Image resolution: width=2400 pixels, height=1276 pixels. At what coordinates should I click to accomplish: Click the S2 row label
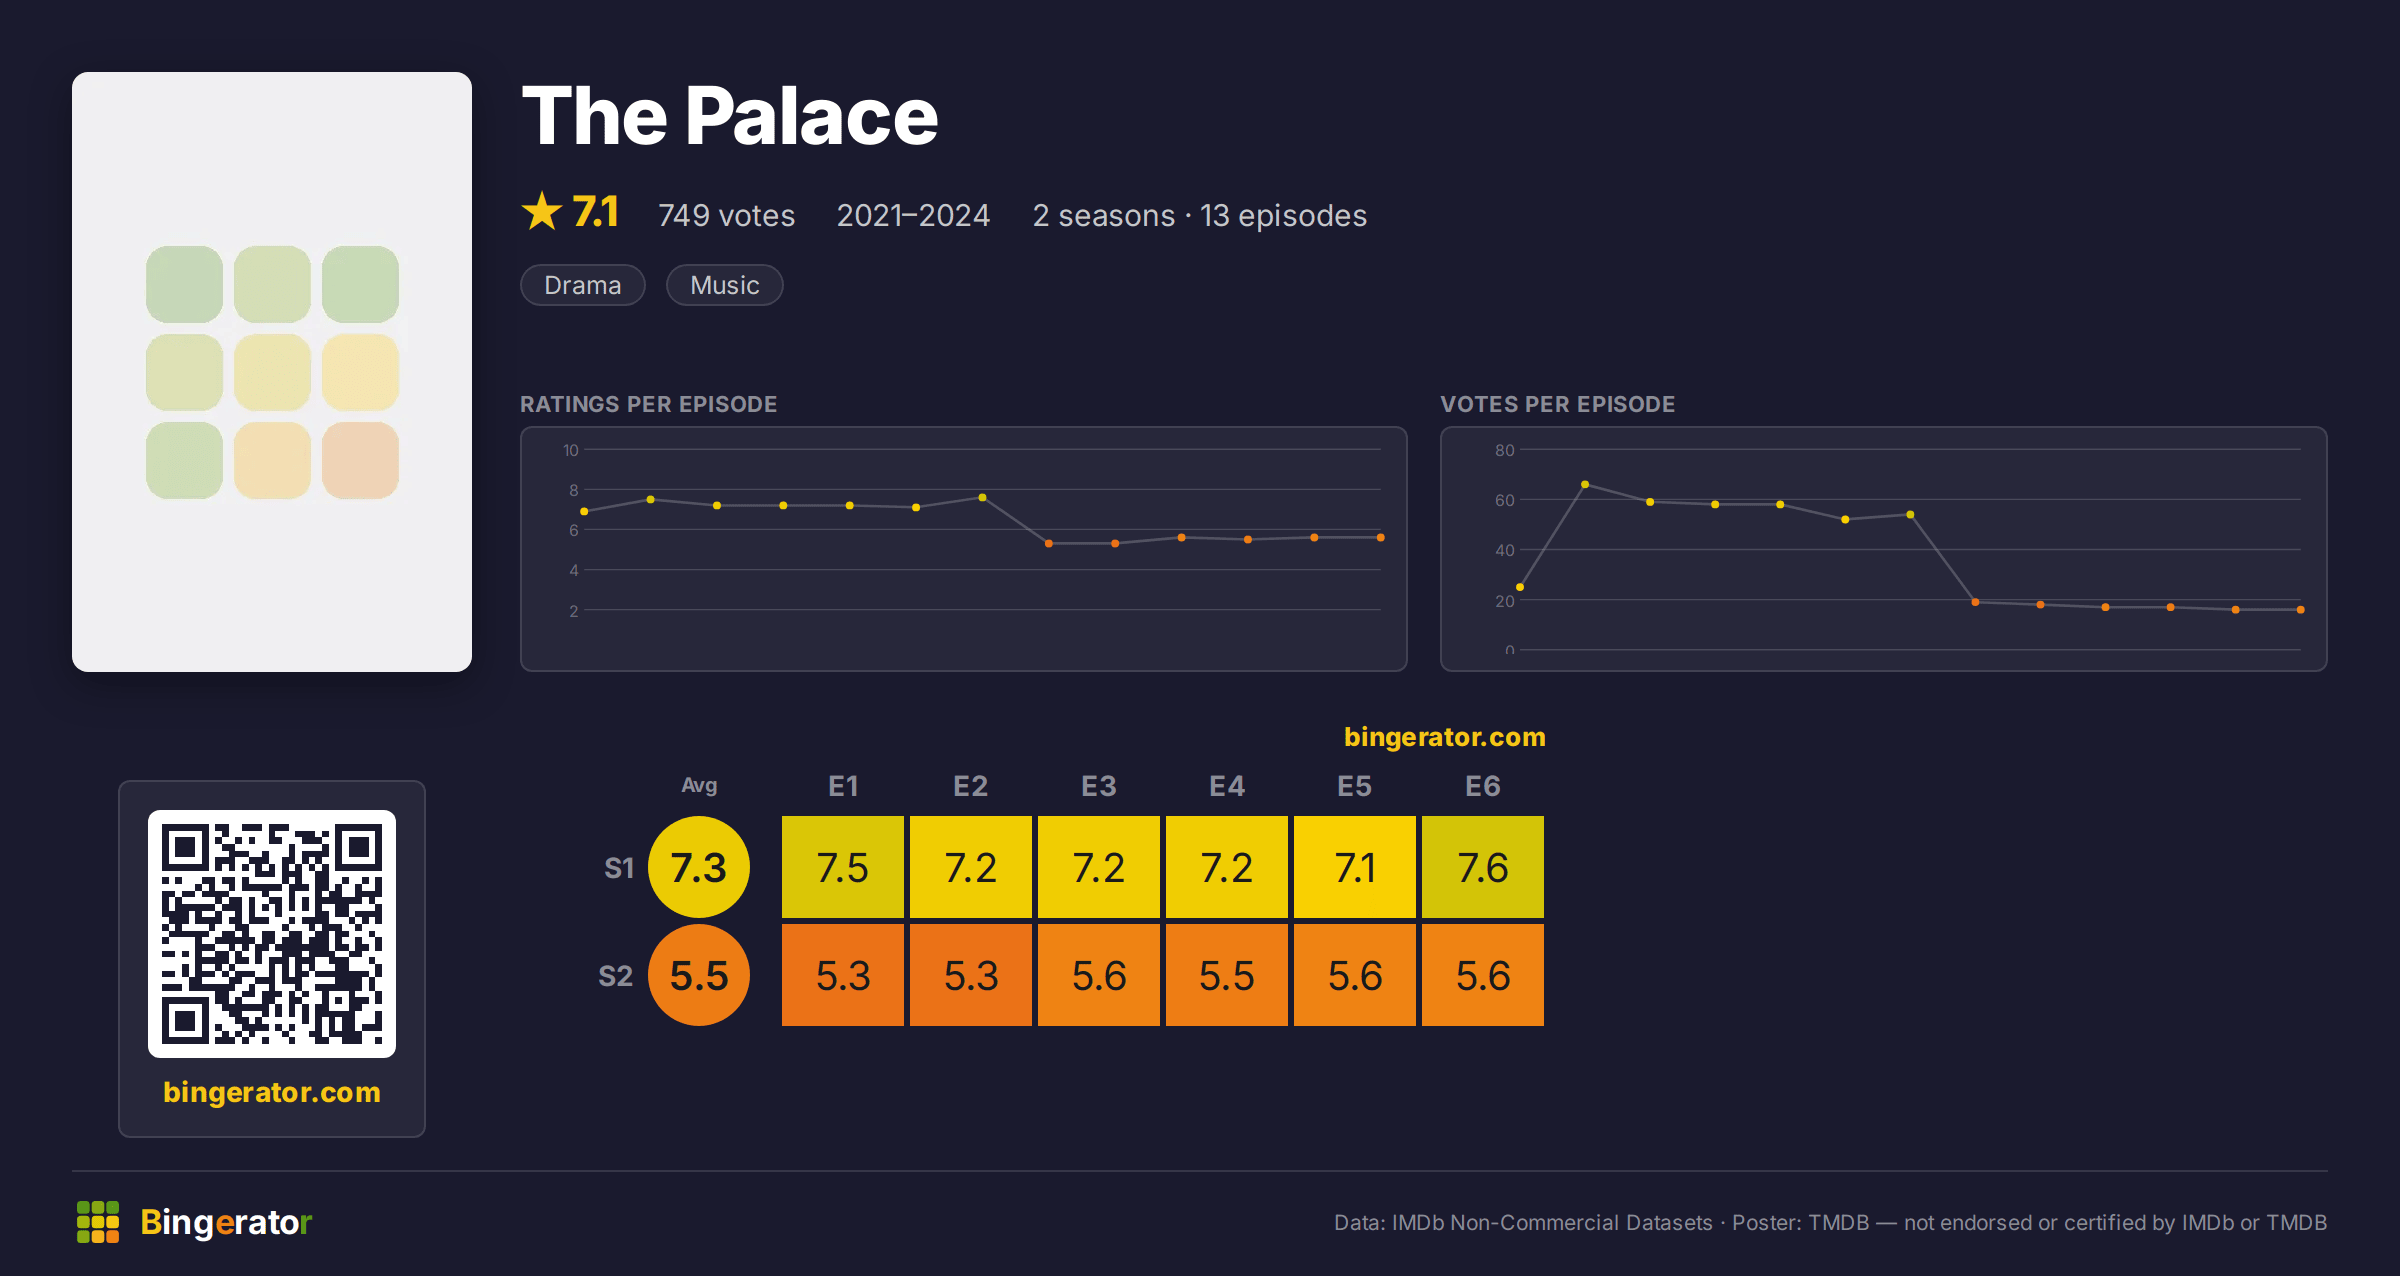coord(616,976)
